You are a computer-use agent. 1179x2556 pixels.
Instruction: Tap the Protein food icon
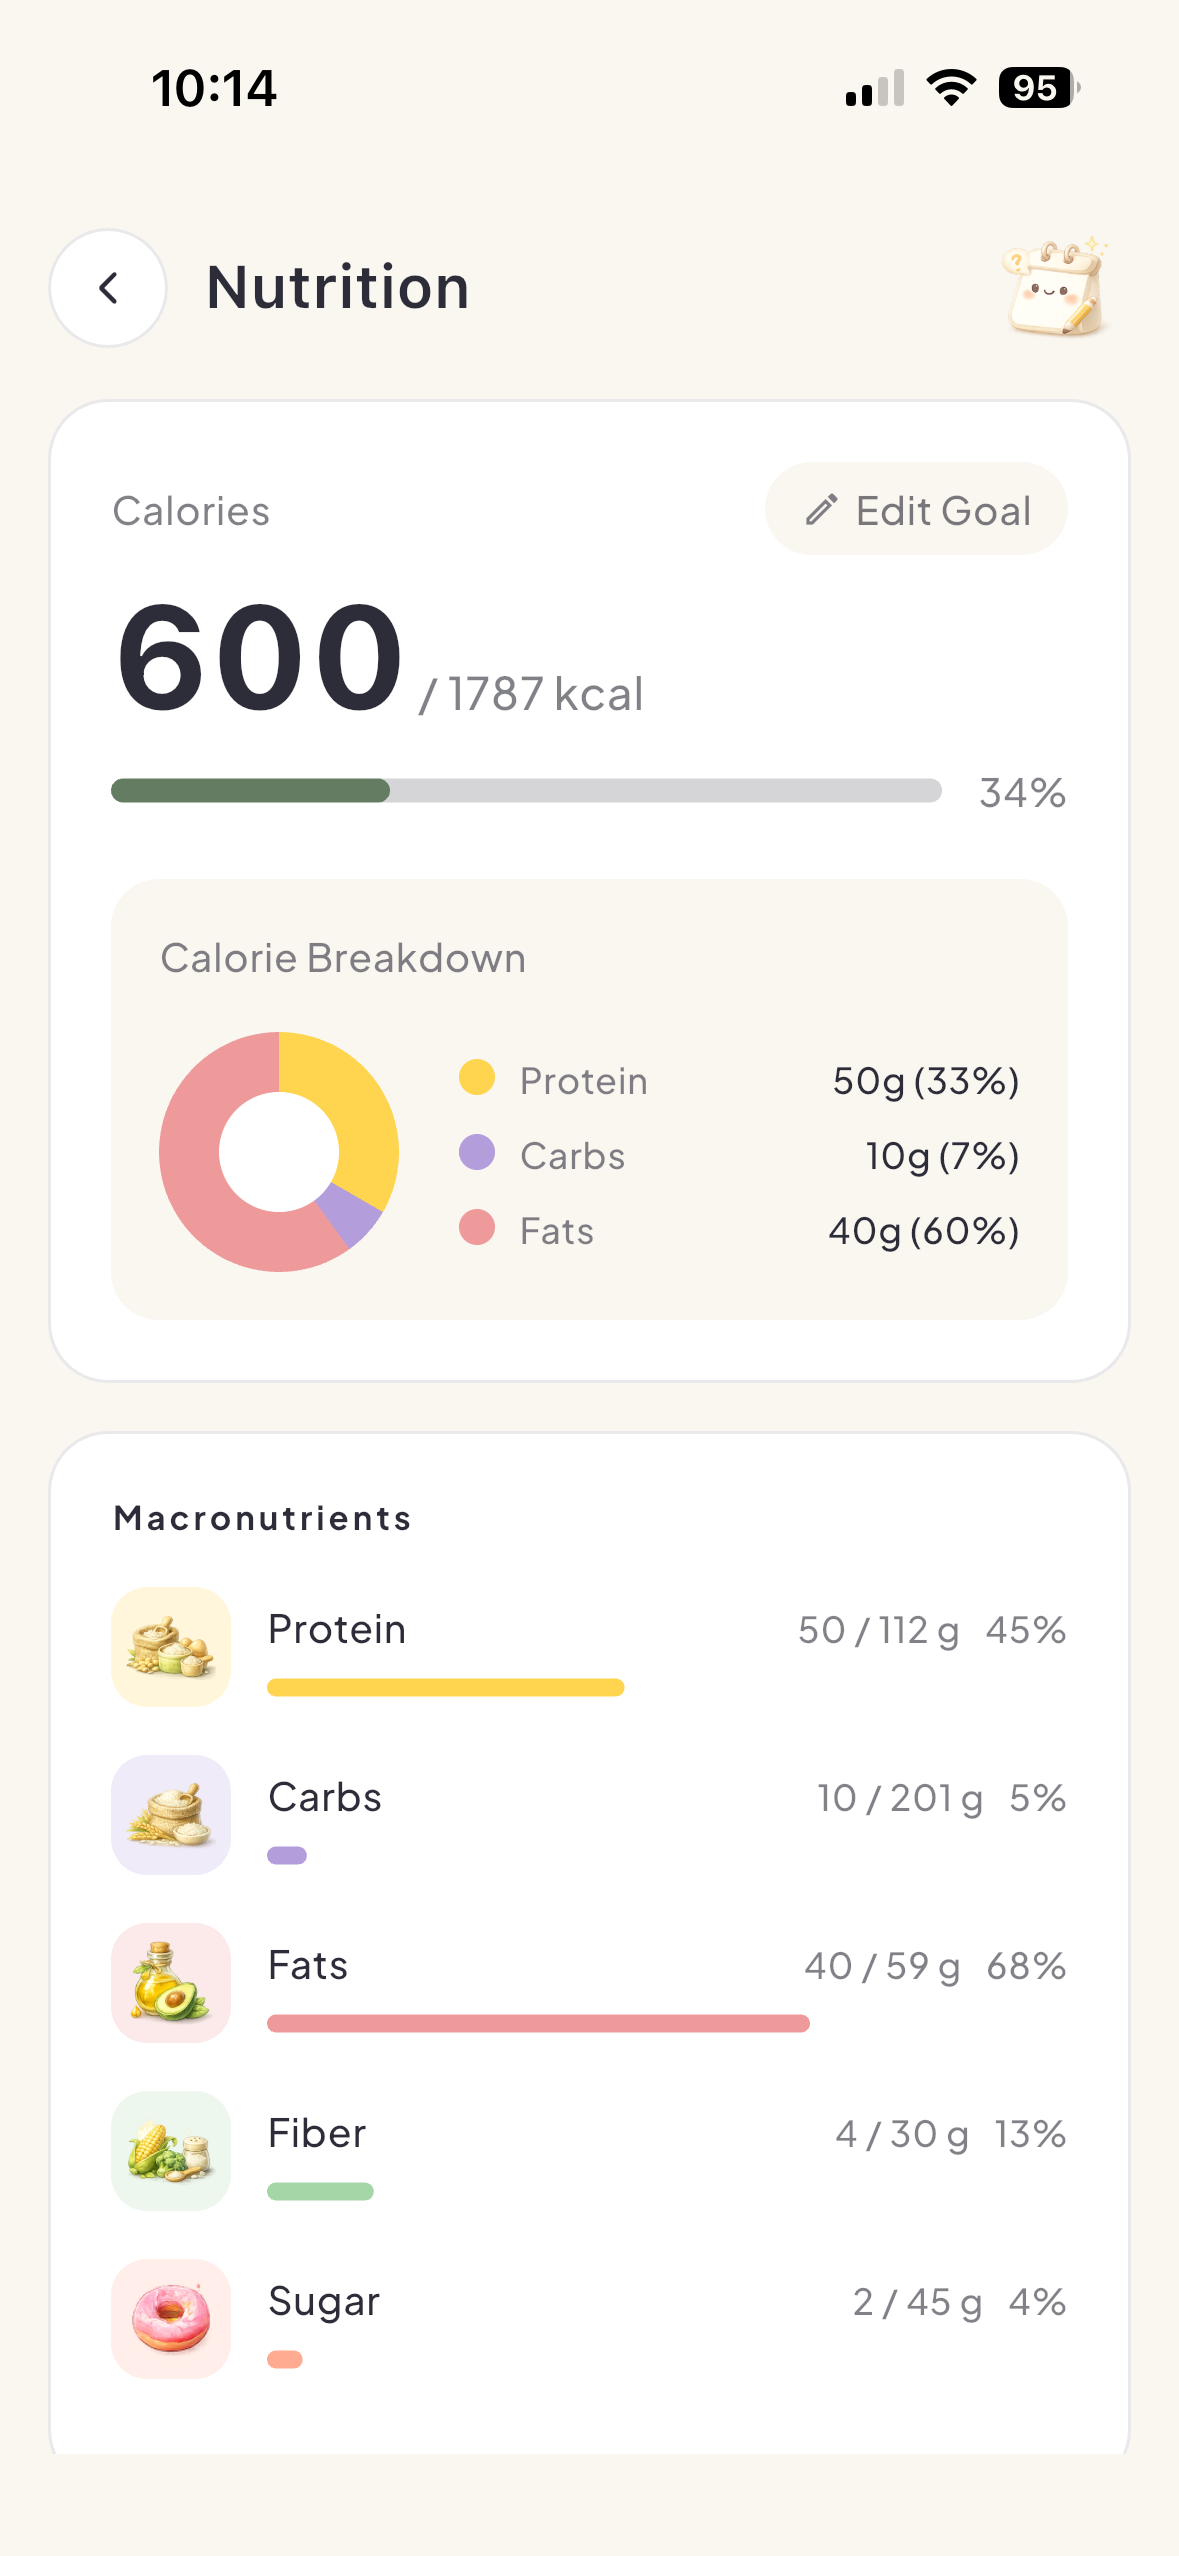(x=171, y=1646)
